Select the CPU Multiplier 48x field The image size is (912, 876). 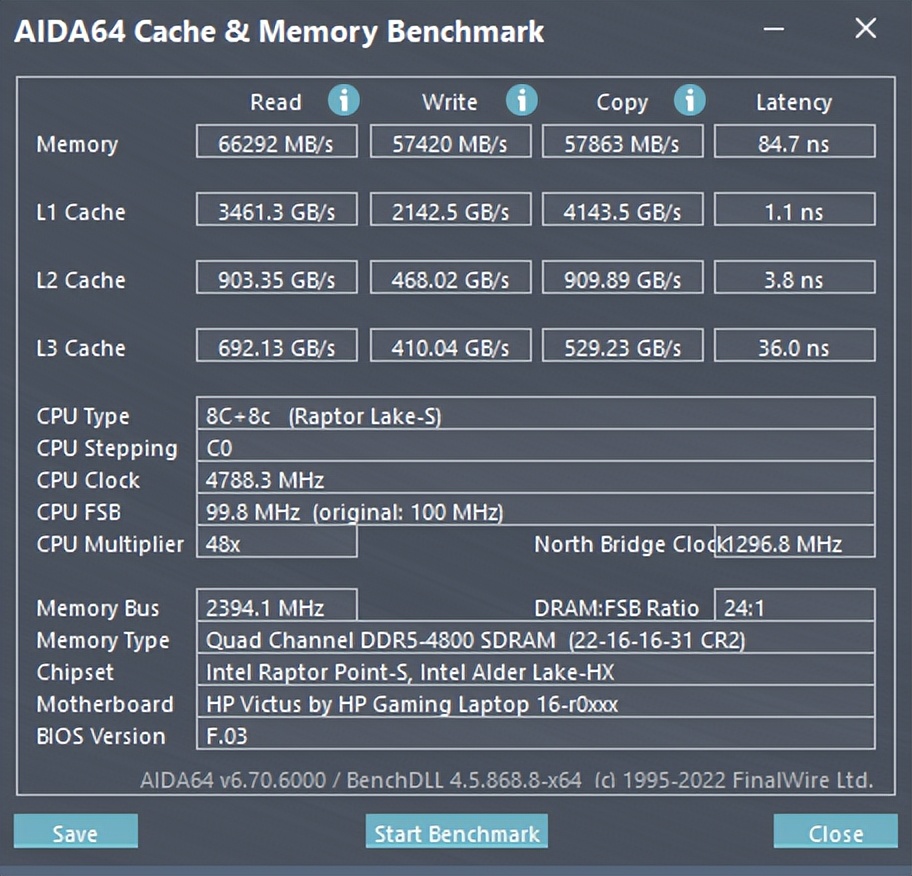pyautogui.click(x=277, y=542)
